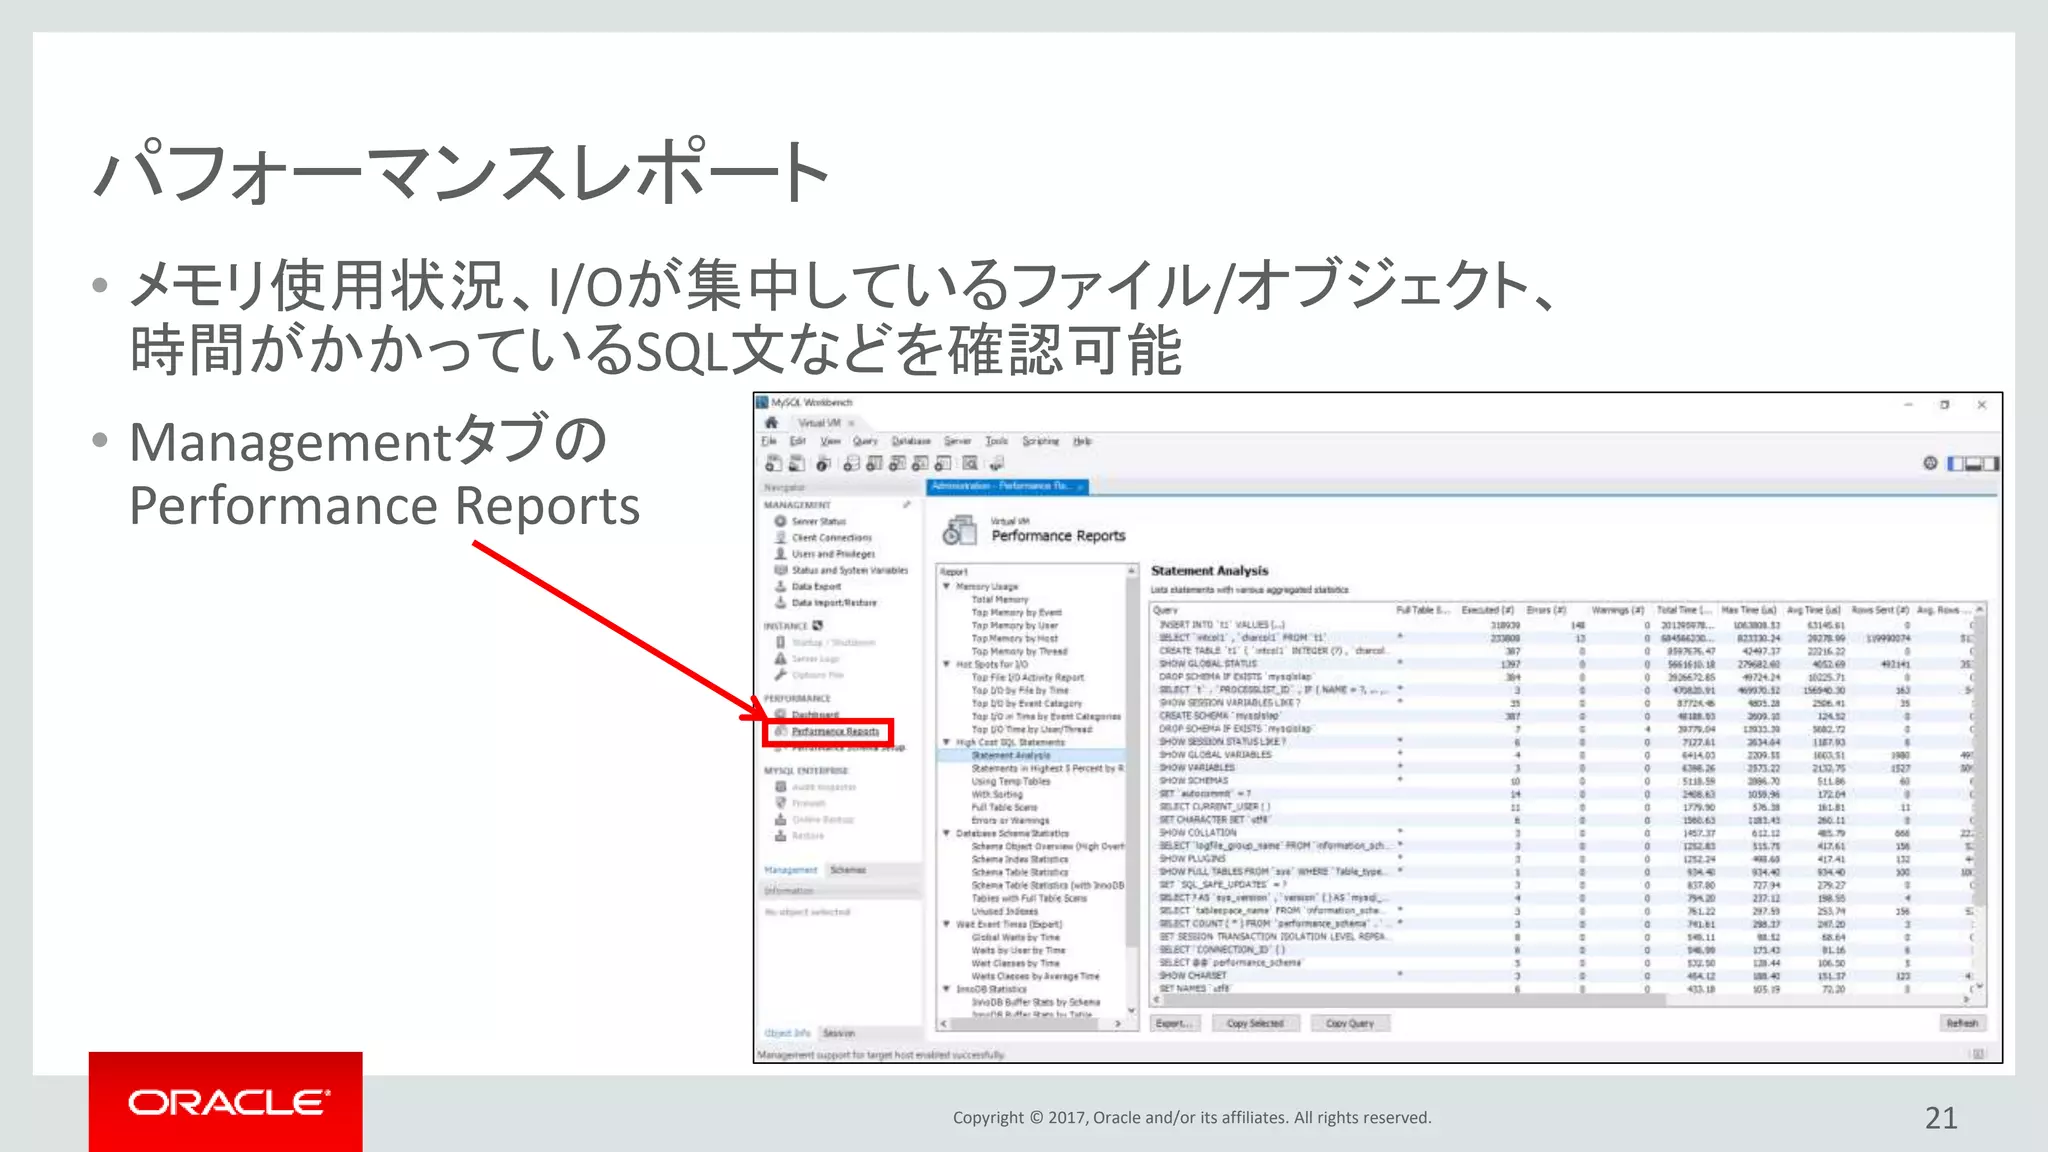Click the Copy Selected button
2048x1152 pixels.
click(x=1255, y=1023)
